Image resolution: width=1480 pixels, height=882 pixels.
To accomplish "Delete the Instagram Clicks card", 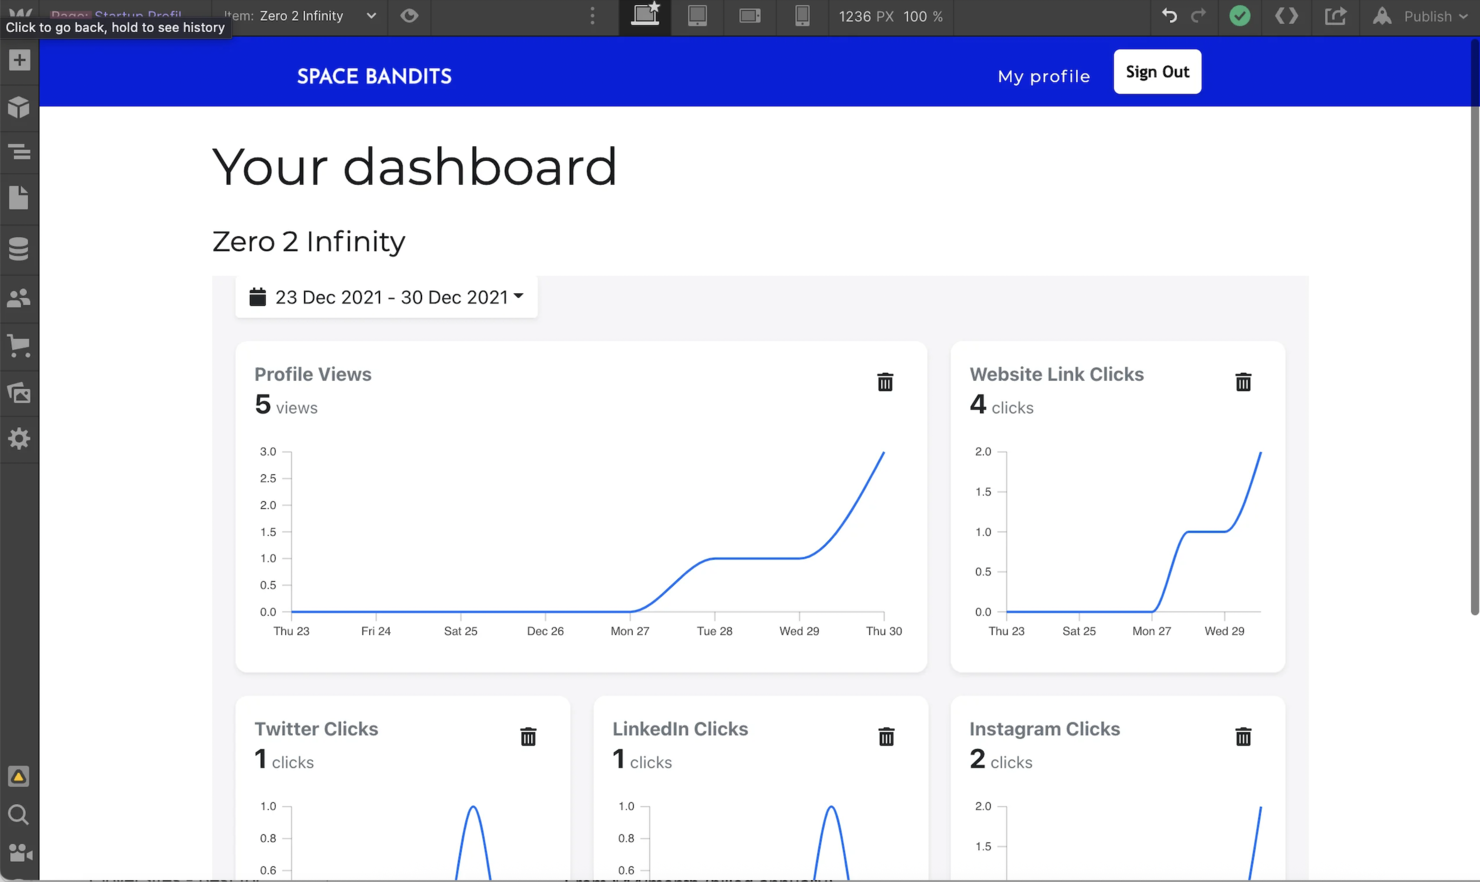I will (1243, 737).
